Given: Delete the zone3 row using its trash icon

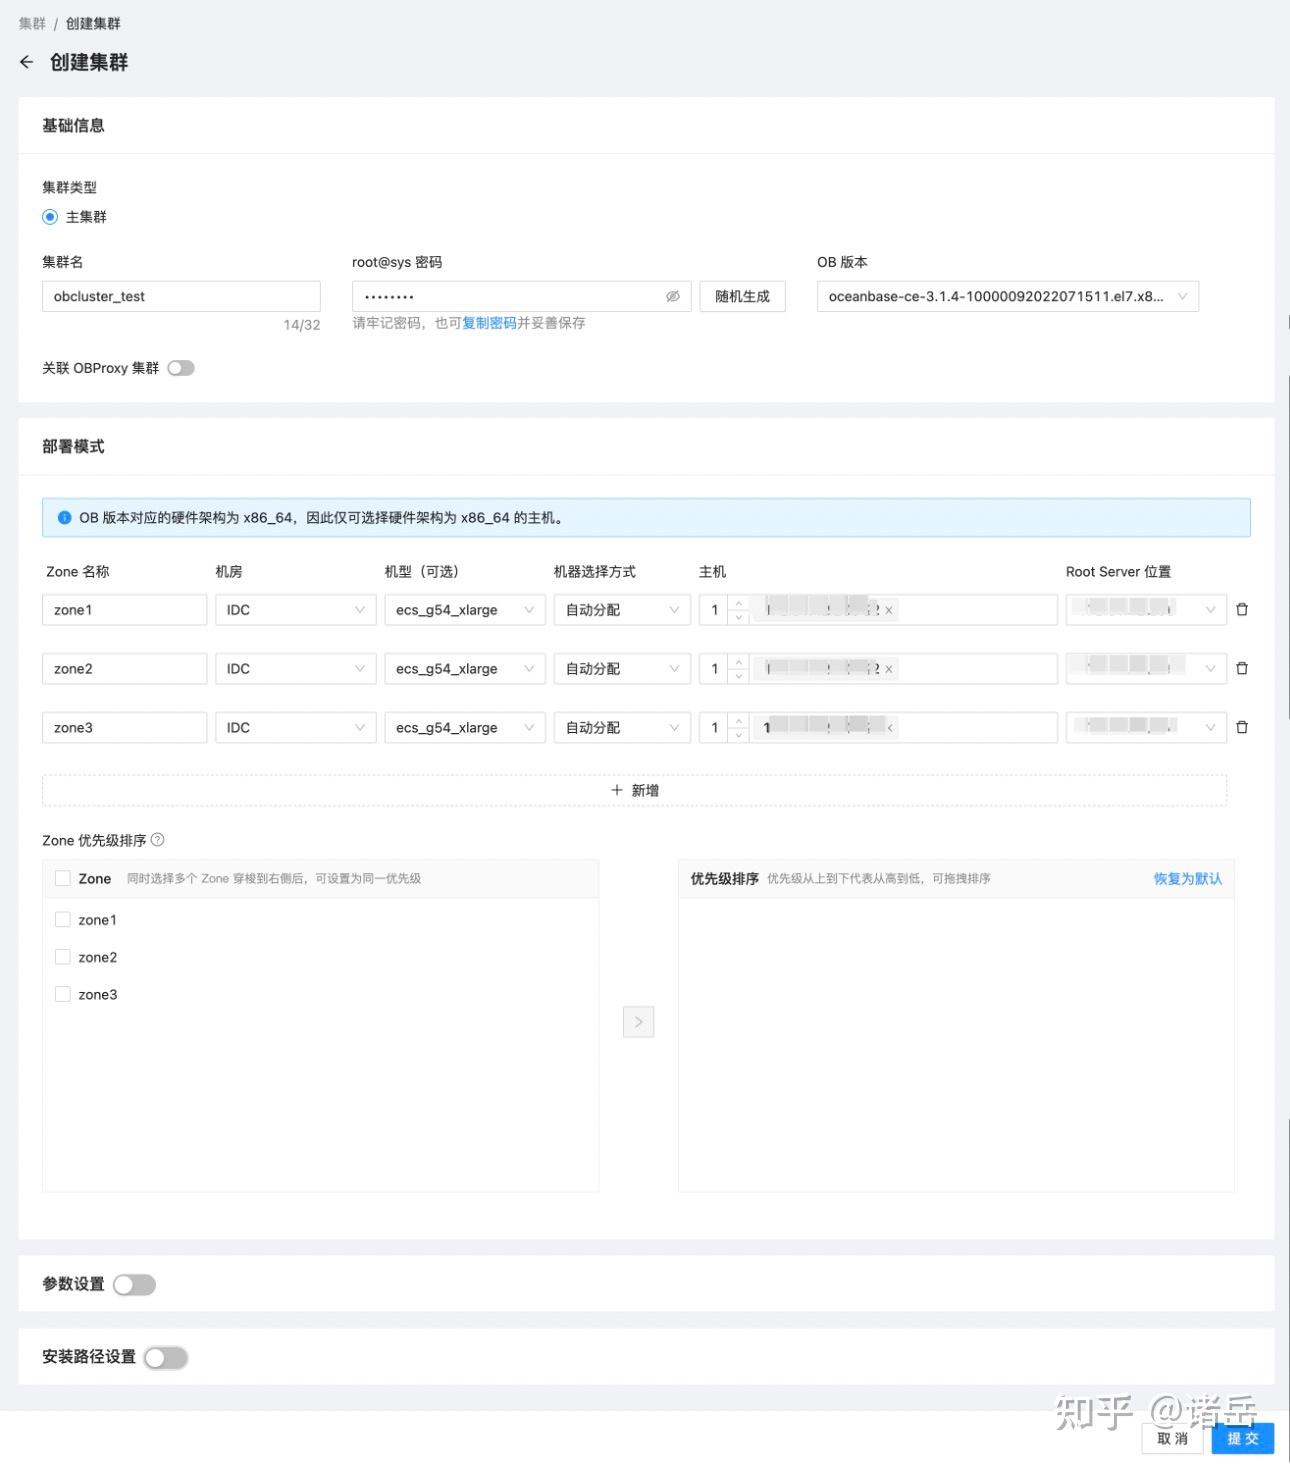Looking at the screenshot, I should 1242,727.
